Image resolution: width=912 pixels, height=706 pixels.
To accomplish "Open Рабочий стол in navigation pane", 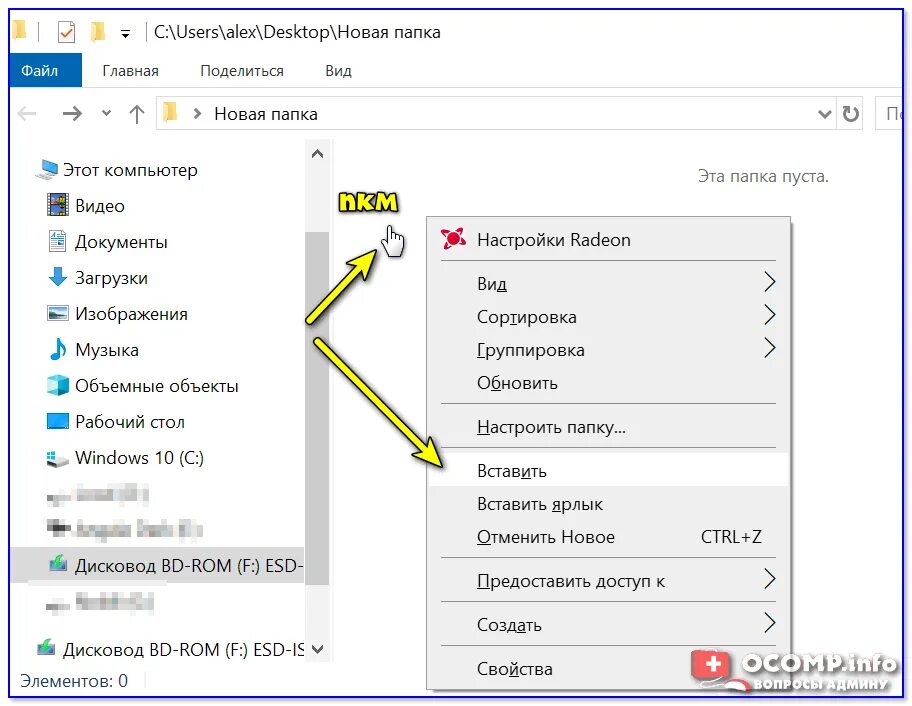I will pos(130,422).
